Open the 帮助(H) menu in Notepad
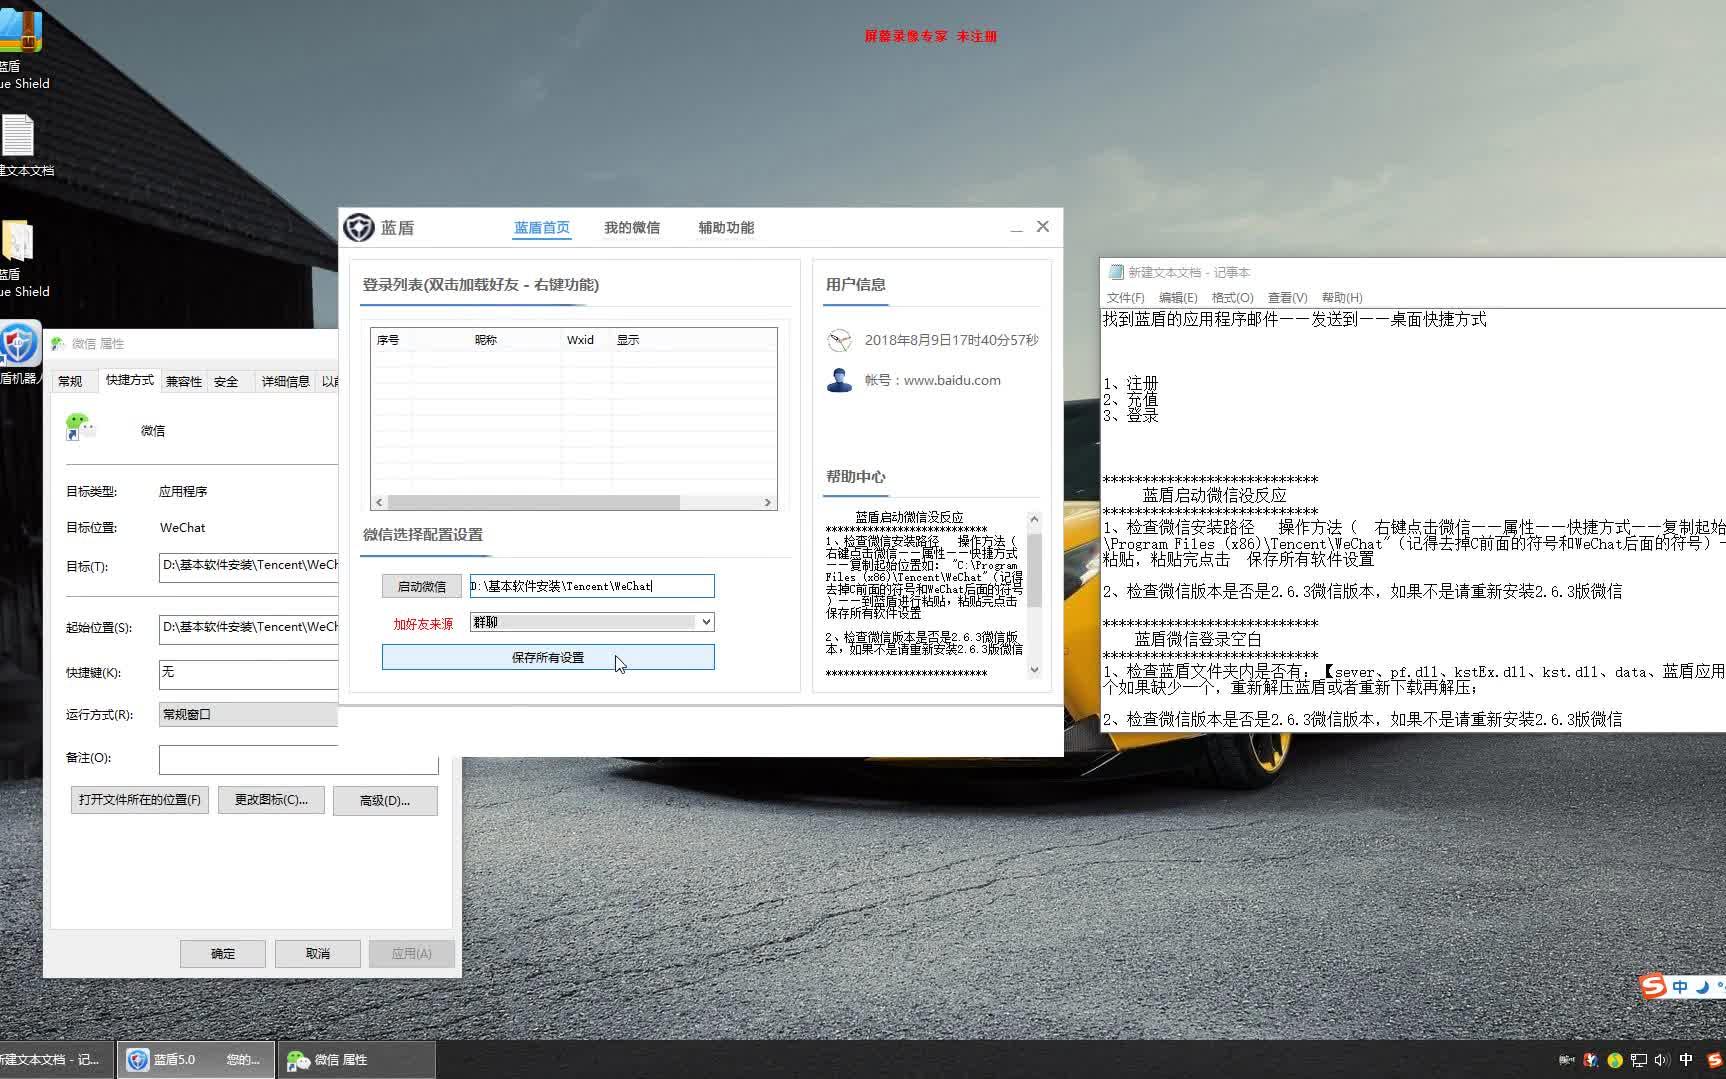The width and height of the screenshot is (1726, 1079). pos(1342,298)
